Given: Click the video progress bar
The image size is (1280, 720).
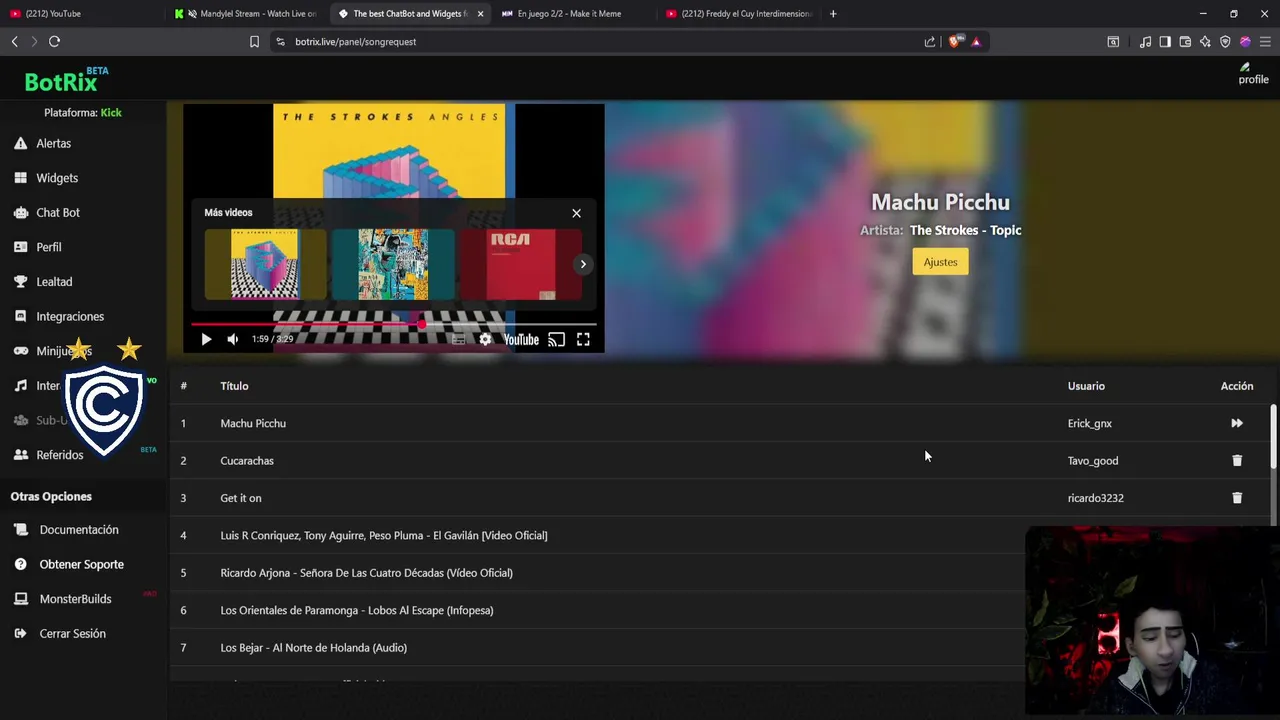Looking at the screenshot, I should [x=394, y=325].
